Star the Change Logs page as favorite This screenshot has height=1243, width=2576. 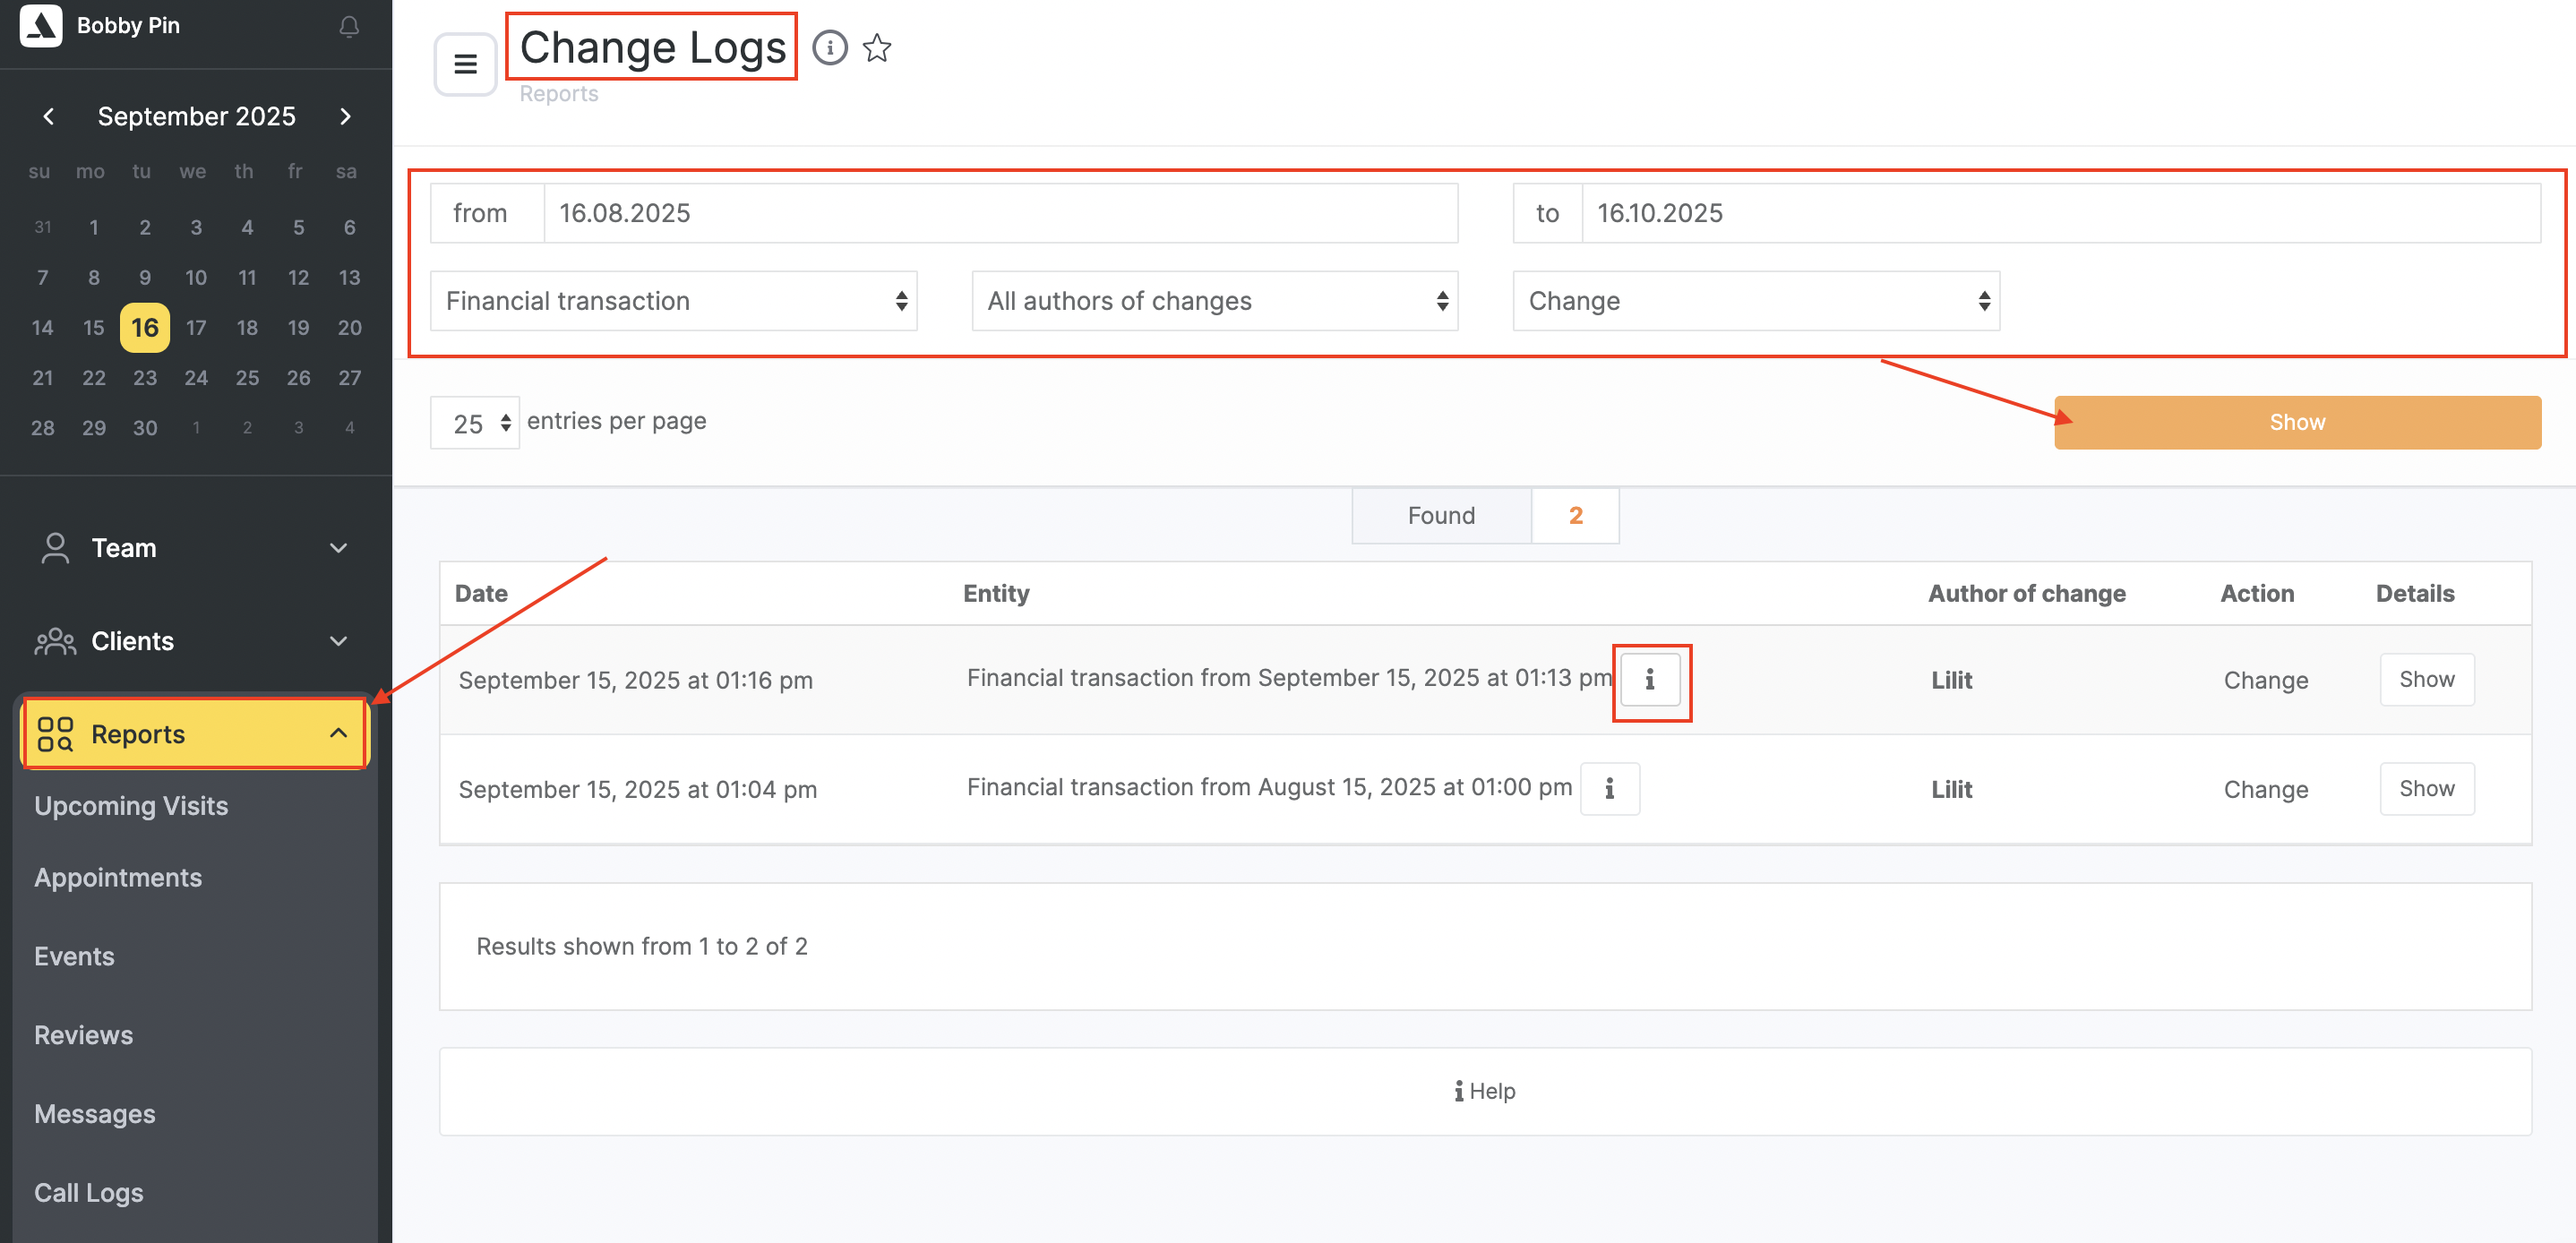(877, 47)
